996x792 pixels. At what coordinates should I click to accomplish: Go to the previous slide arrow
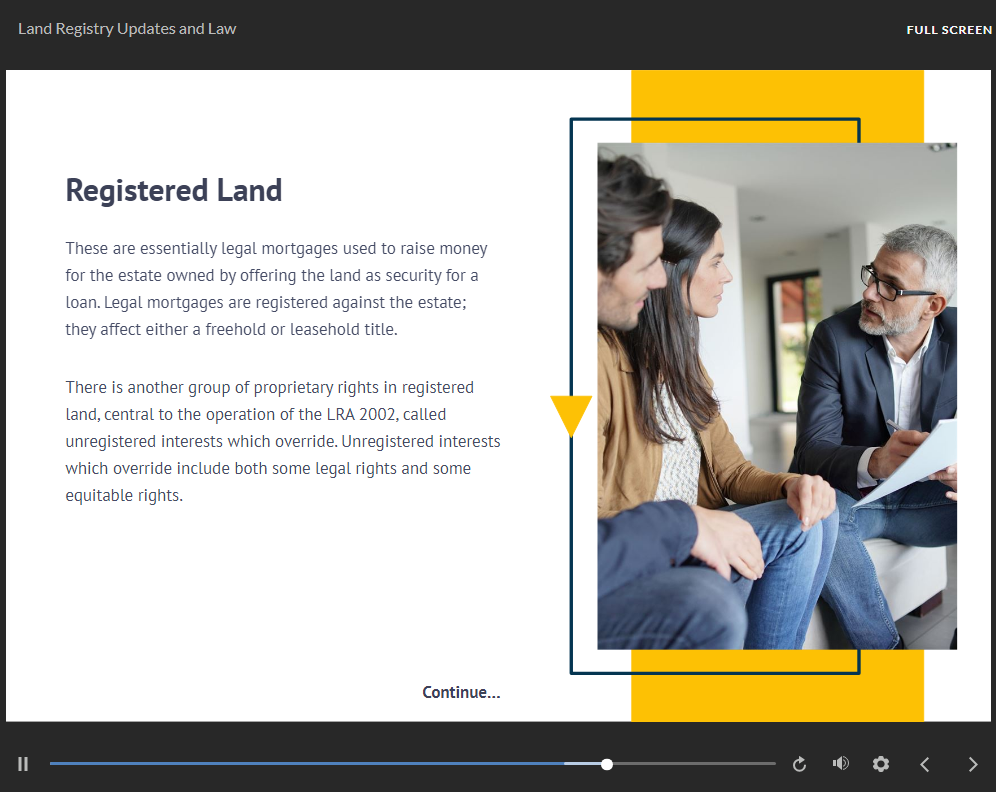pyautogui.click(x=925, y=764)
